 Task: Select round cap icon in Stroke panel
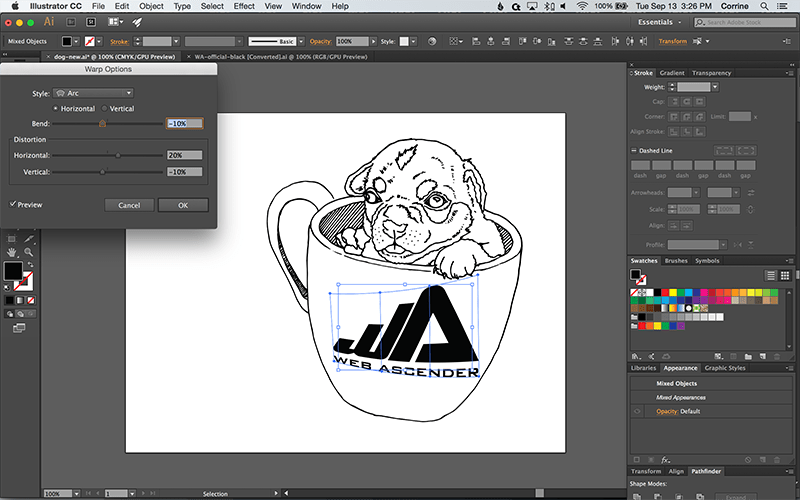coord(687,102)
